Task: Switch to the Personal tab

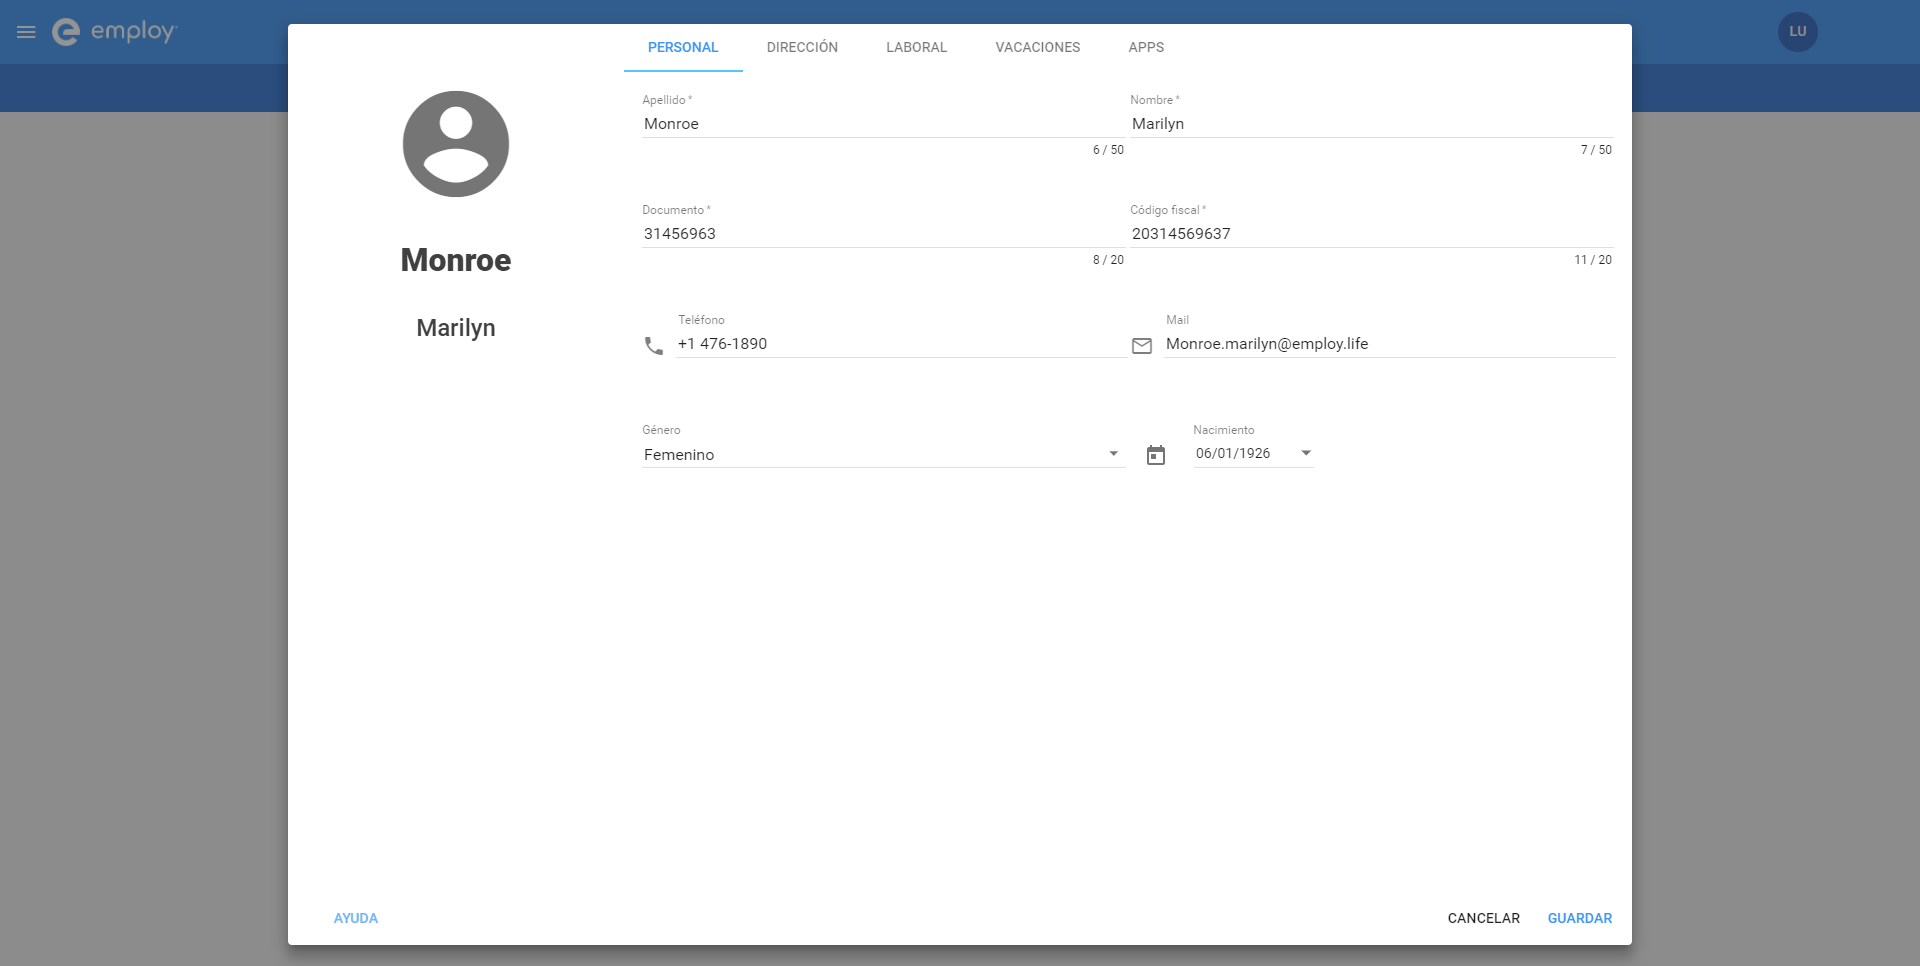Action: (683, 47)
